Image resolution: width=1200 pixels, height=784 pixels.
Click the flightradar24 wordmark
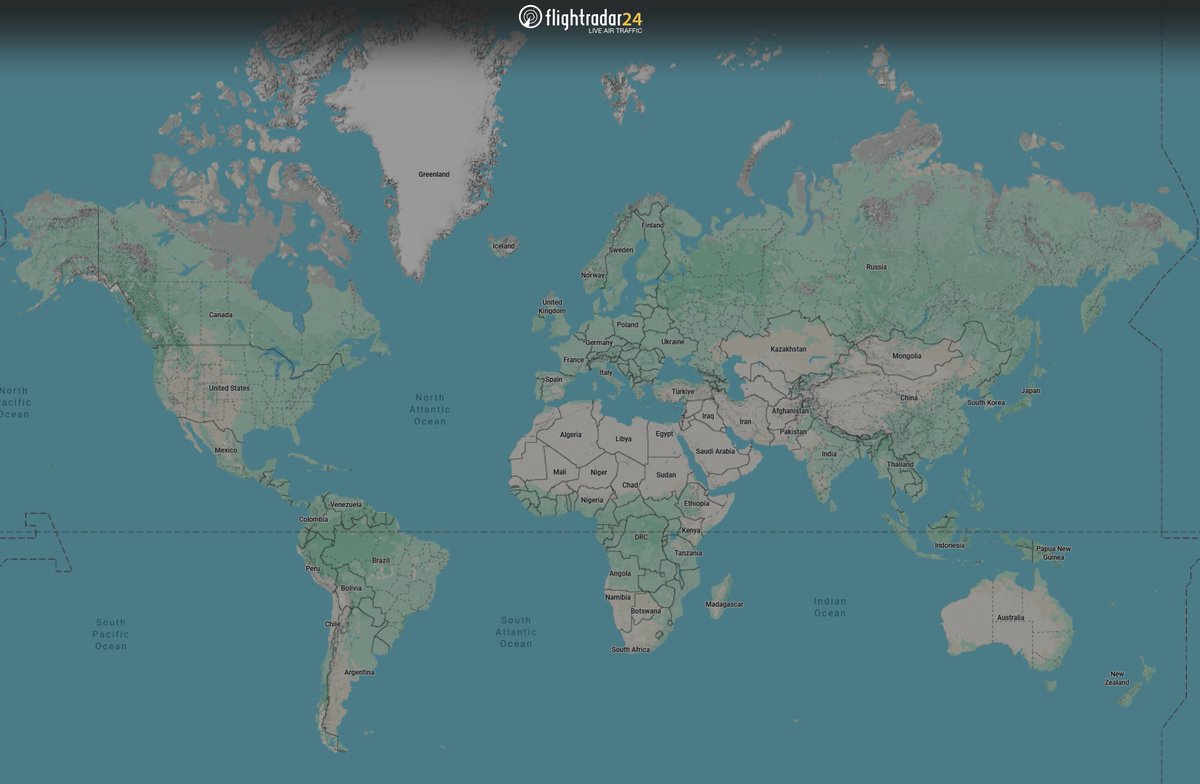pos(595,16)
